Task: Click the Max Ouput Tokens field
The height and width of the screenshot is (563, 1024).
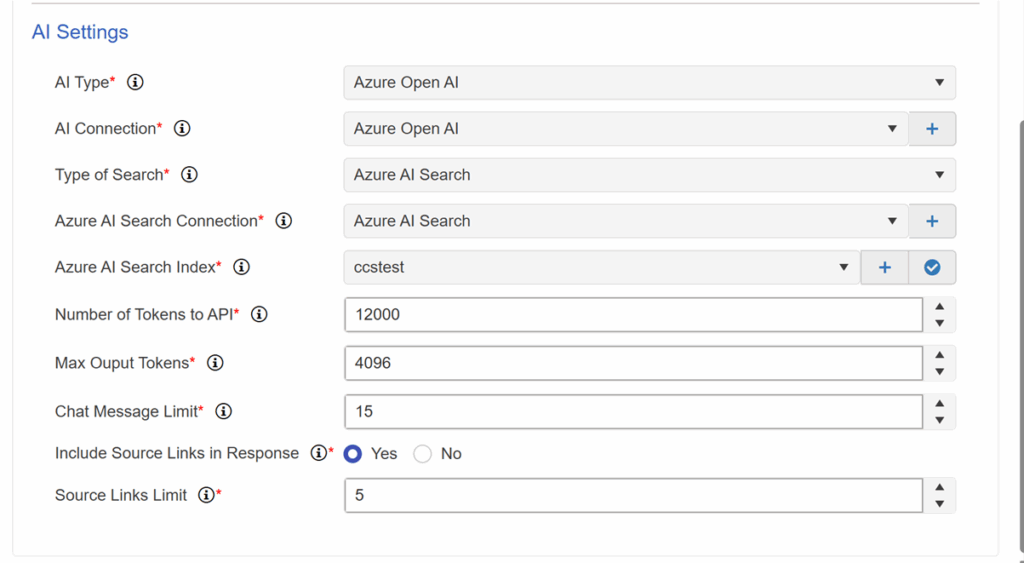Action: coord(633,363)
